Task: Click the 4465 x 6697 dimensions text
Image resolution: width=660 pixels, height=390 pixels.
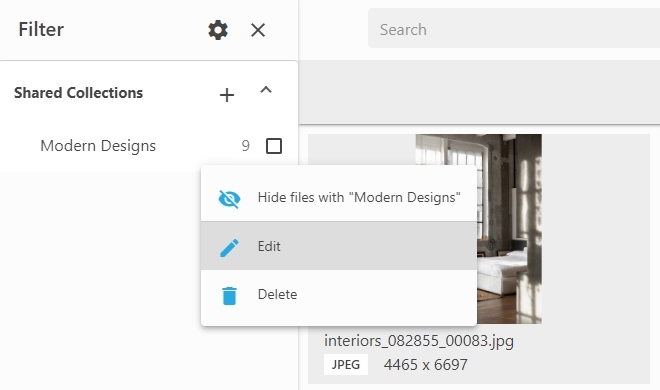Action: 426,365
